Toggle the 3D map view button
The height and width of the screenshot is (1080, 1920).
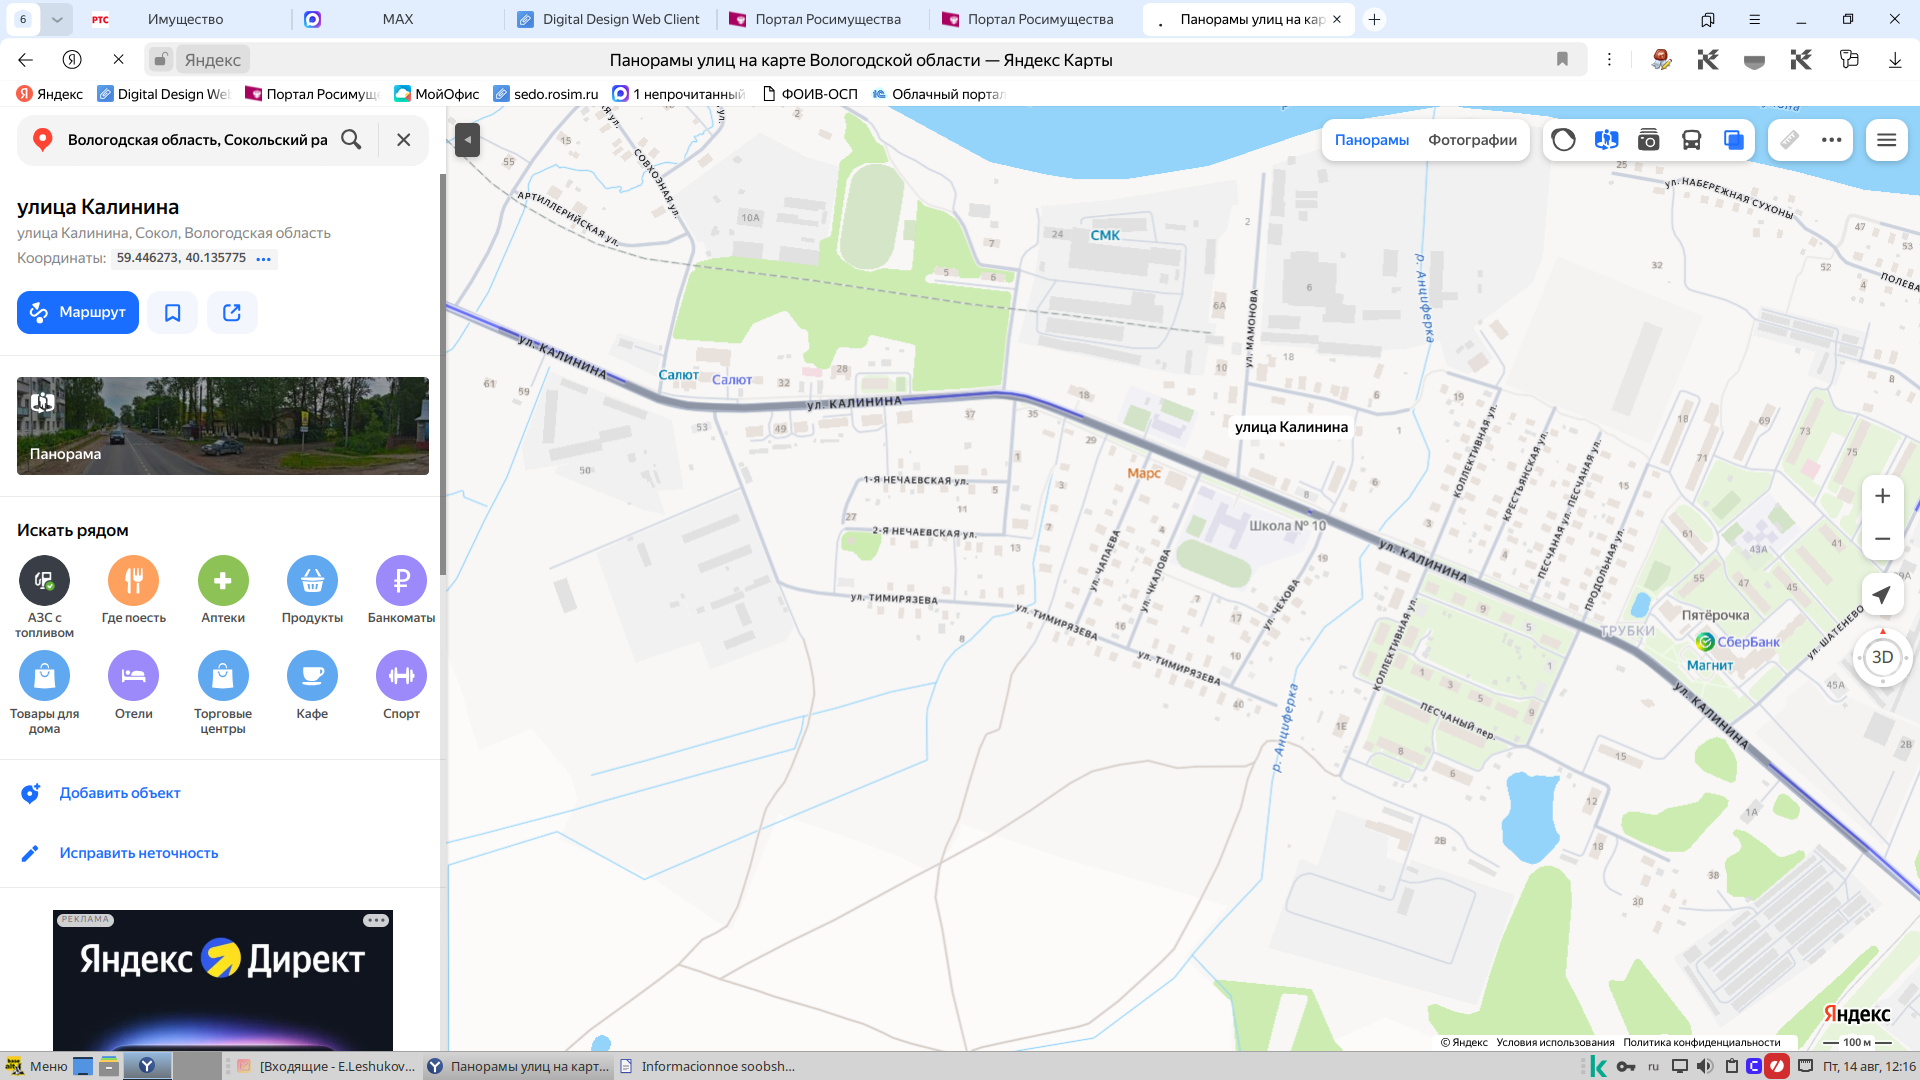coord(1882,657)
